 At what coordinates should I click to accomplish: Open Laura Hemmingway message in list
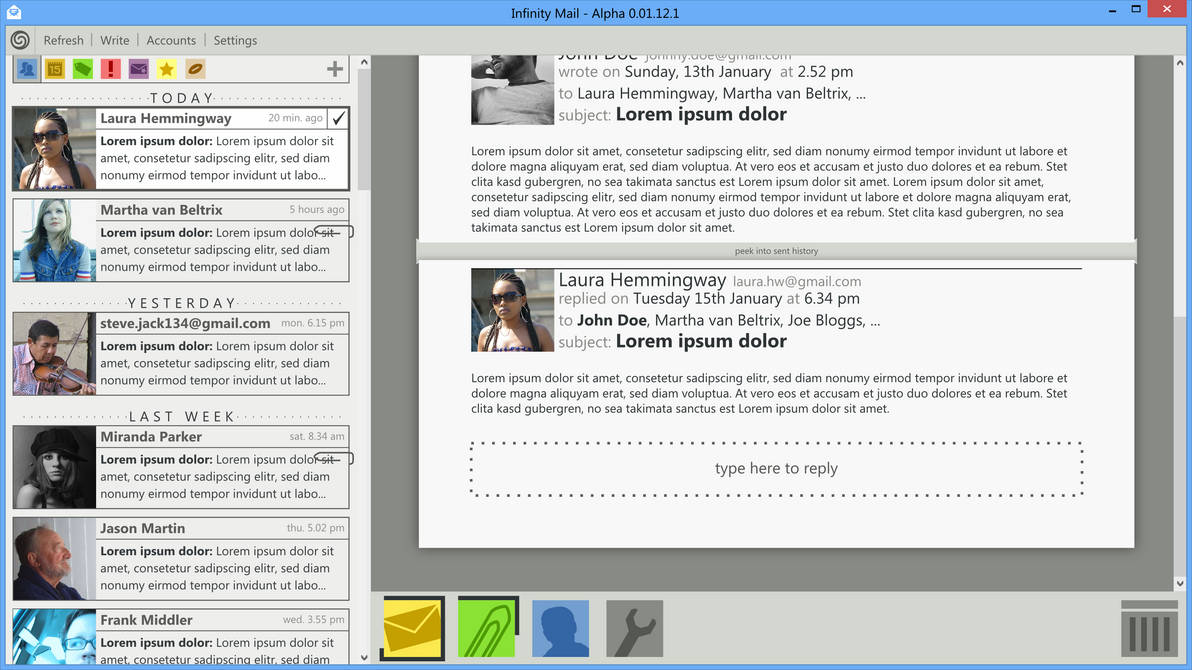click(x=181, y=148)
